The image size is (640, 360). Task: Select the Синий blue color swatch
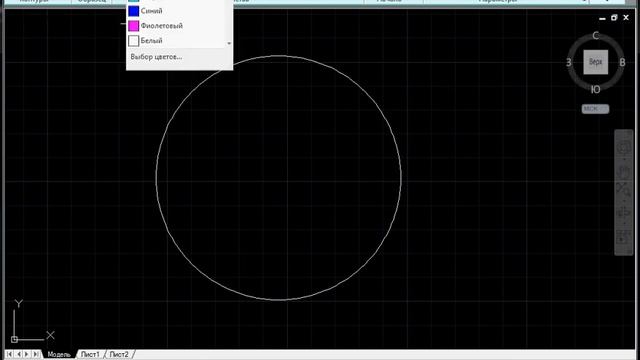[133, 11]
